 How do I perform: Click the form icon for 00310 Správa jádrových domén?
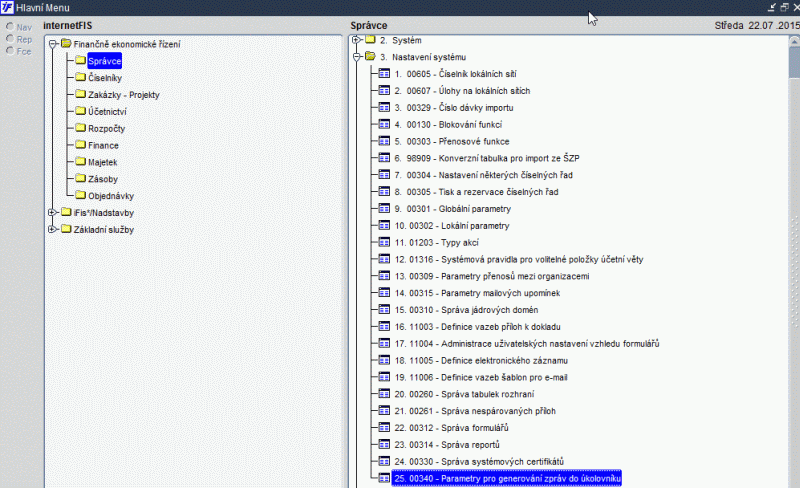coord(384,309)
